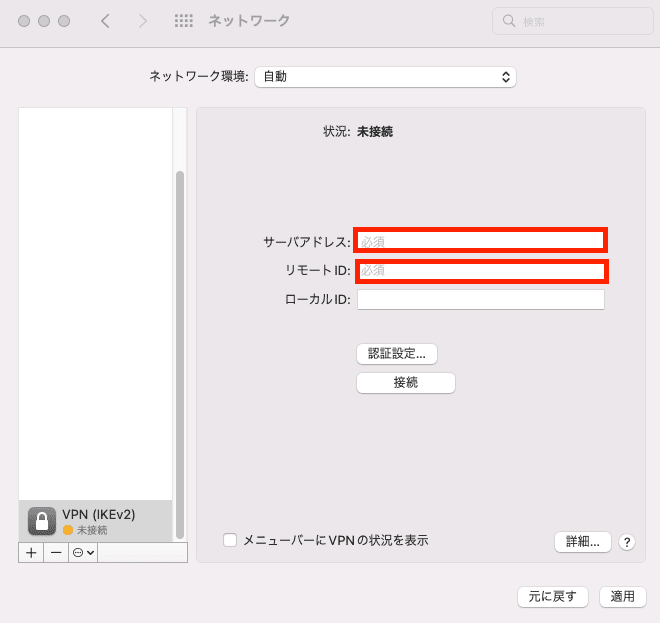Click the forward navigation arrow
Viewport: 660px width, 623px height.
click(x=143, y=21)
